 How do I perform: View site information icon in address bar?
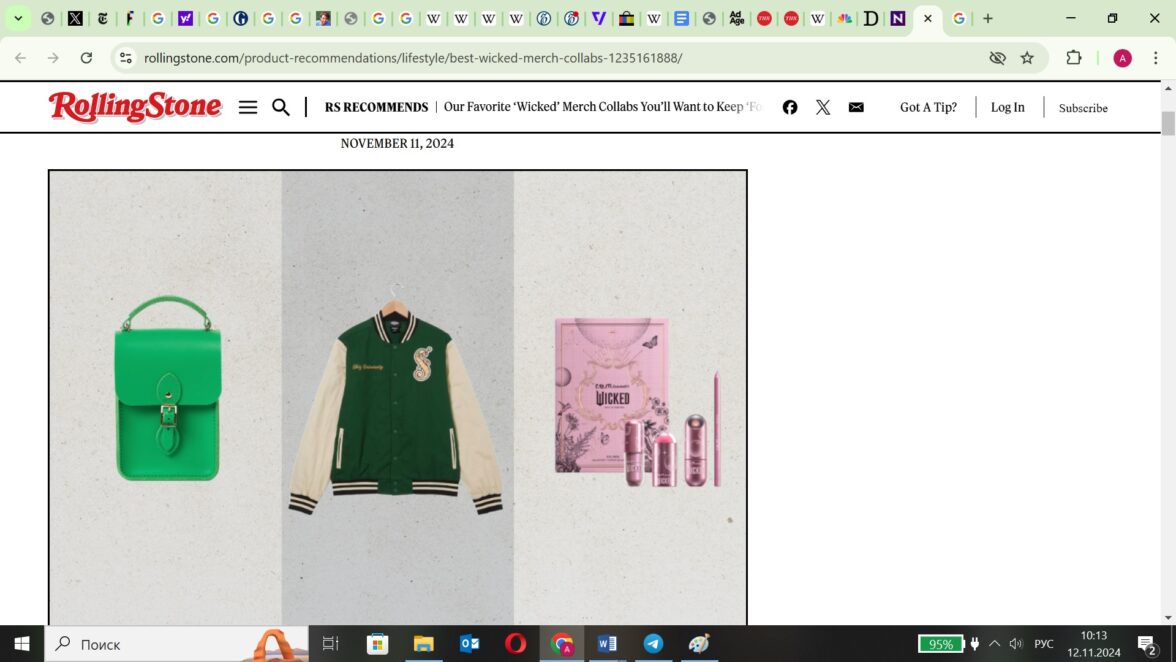(125, 58)
